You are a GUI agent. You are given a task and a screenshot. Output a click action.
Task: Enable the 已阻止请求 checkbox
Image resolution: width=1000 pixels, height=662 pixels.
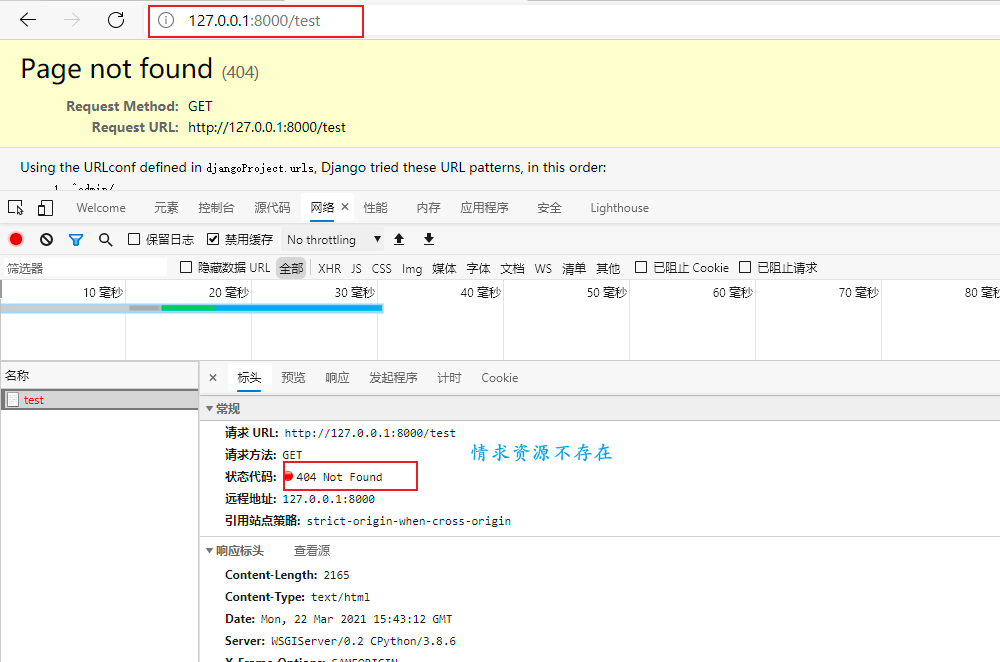tap(745, 267)
